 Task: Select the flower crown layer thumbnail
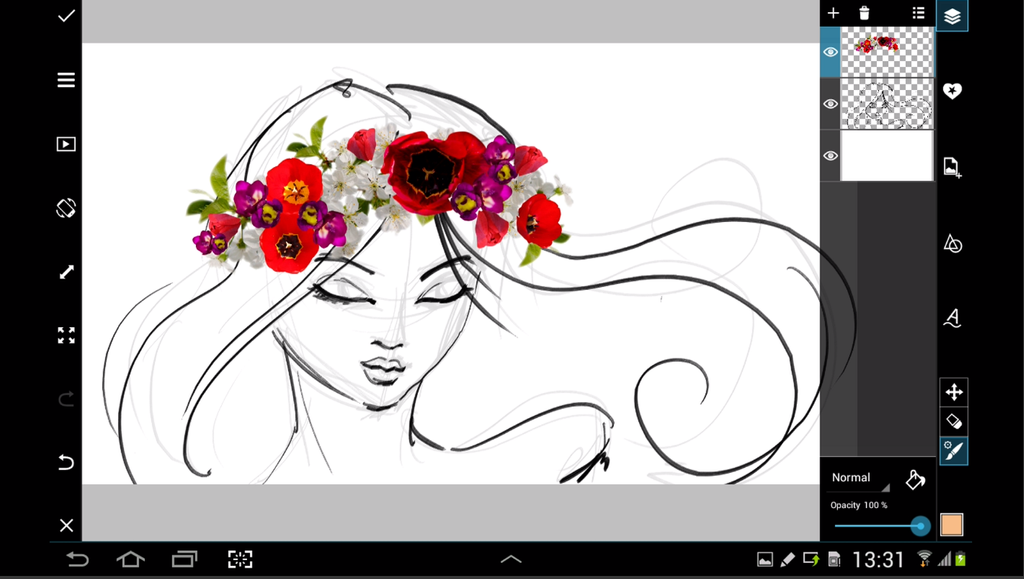pos(887,52)
